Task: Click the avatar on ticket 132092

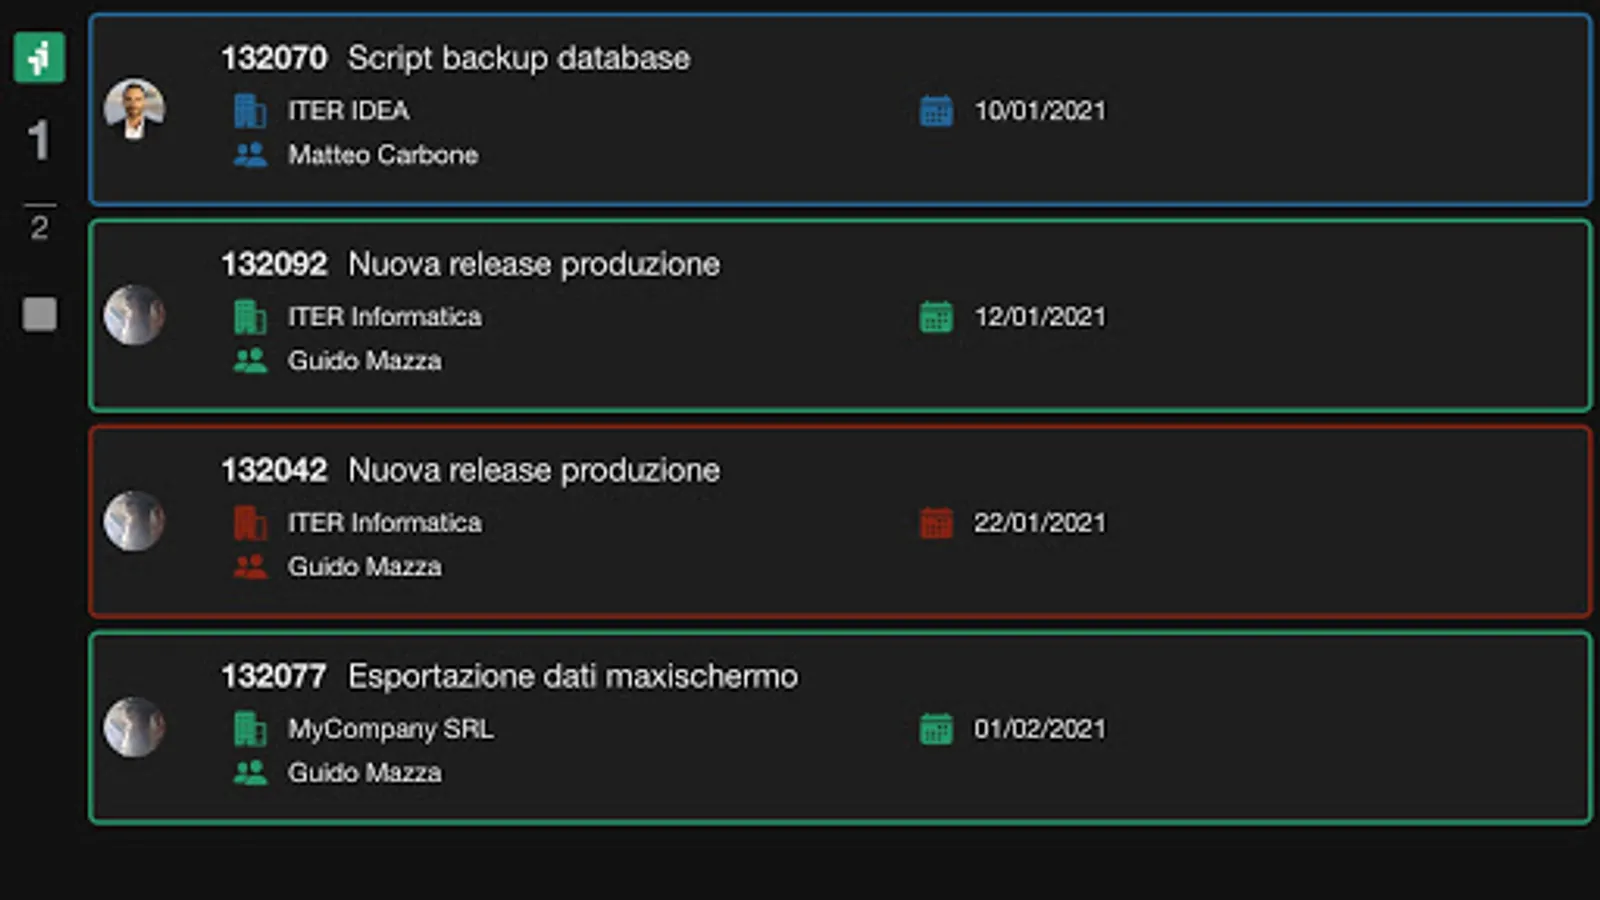Action: (134, 315)
